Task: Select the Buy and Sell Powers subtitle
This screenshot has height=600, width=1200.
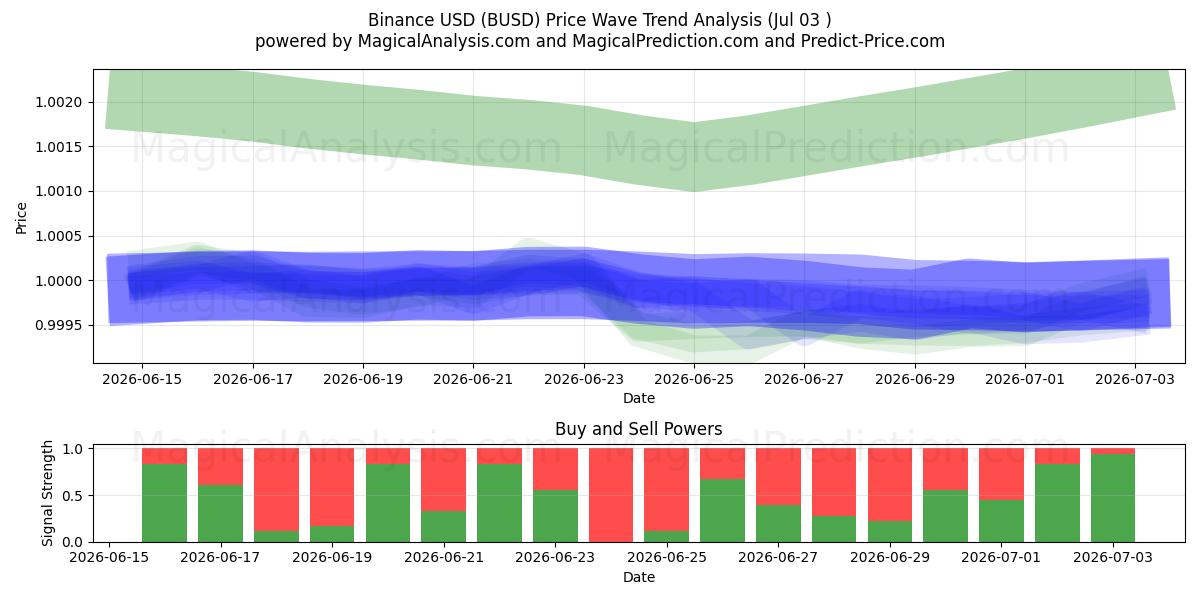Action: 639,429
